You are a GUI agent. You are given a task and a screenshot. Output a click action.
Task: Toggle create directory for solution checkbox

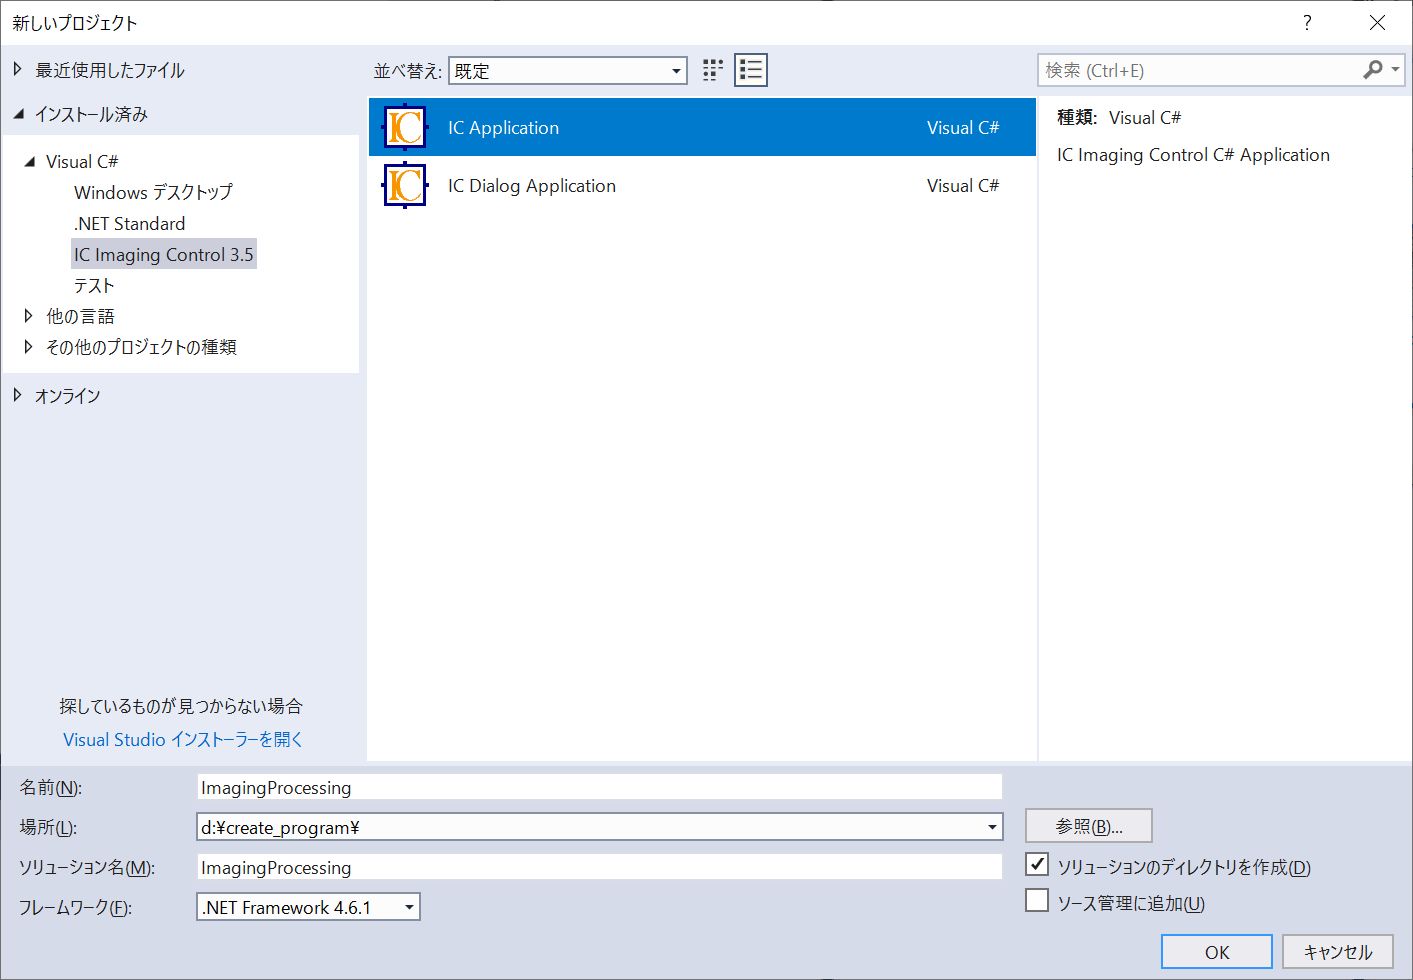[1038, 864]
